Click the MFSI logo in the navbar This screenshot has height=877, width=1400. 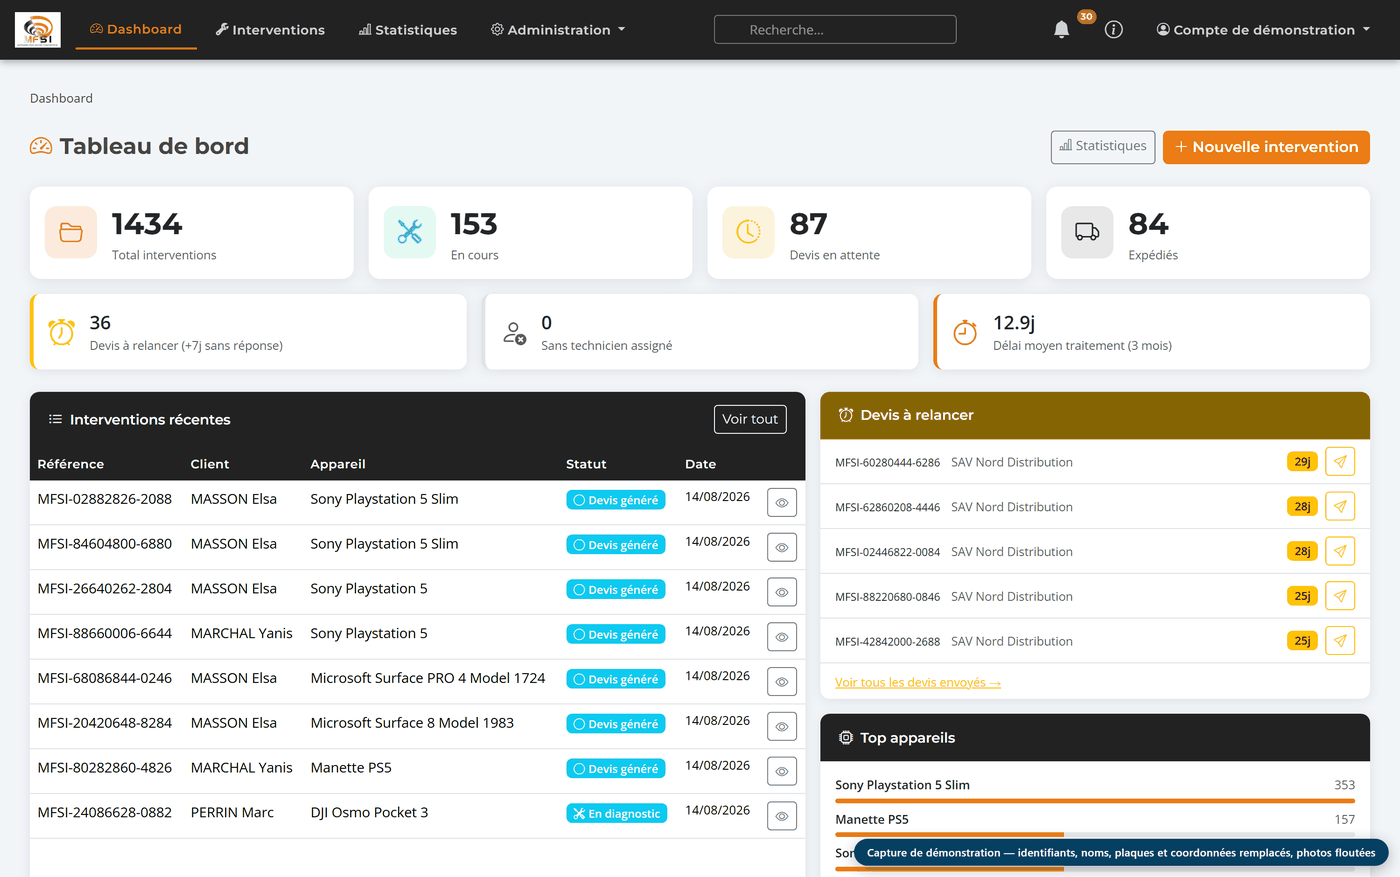38,30
